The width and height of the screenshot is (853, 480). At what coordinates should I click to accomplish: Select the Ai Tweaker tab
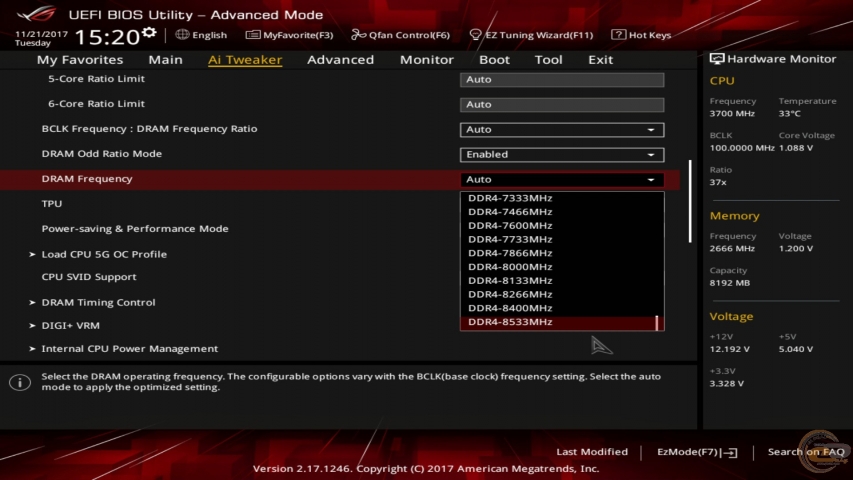pos(245,59)
